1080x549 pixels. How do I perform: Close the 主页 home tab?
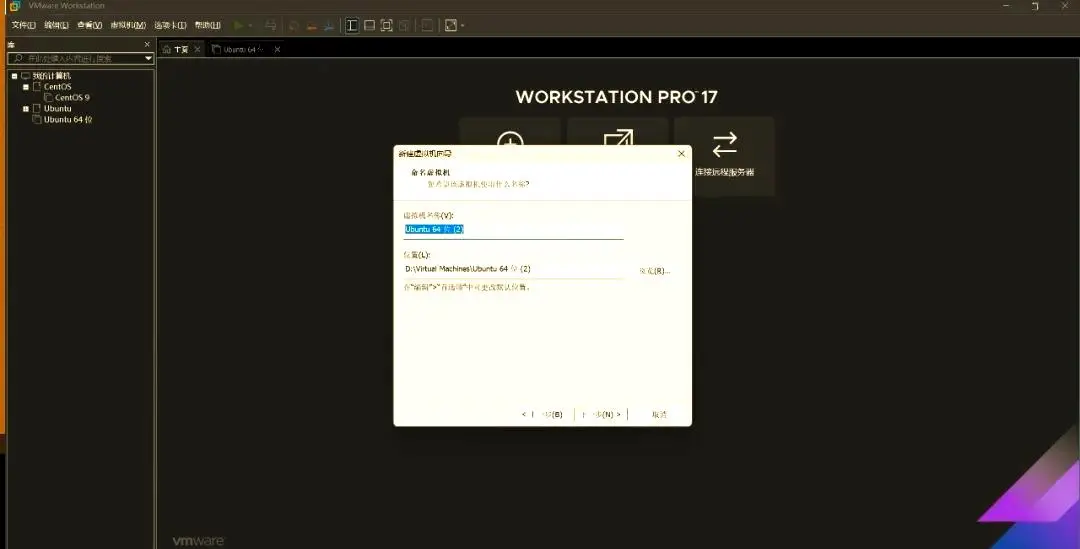[198, 50]
